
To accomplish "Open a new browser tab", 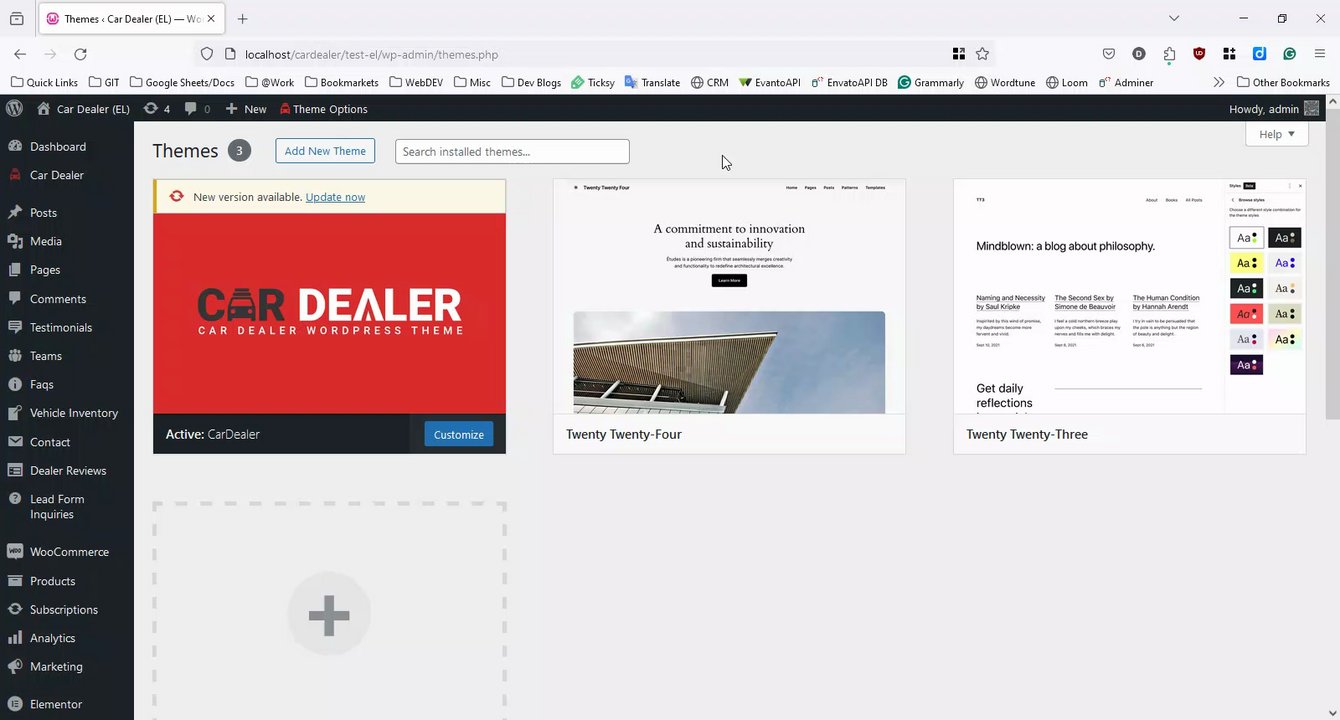I will 242,18.
